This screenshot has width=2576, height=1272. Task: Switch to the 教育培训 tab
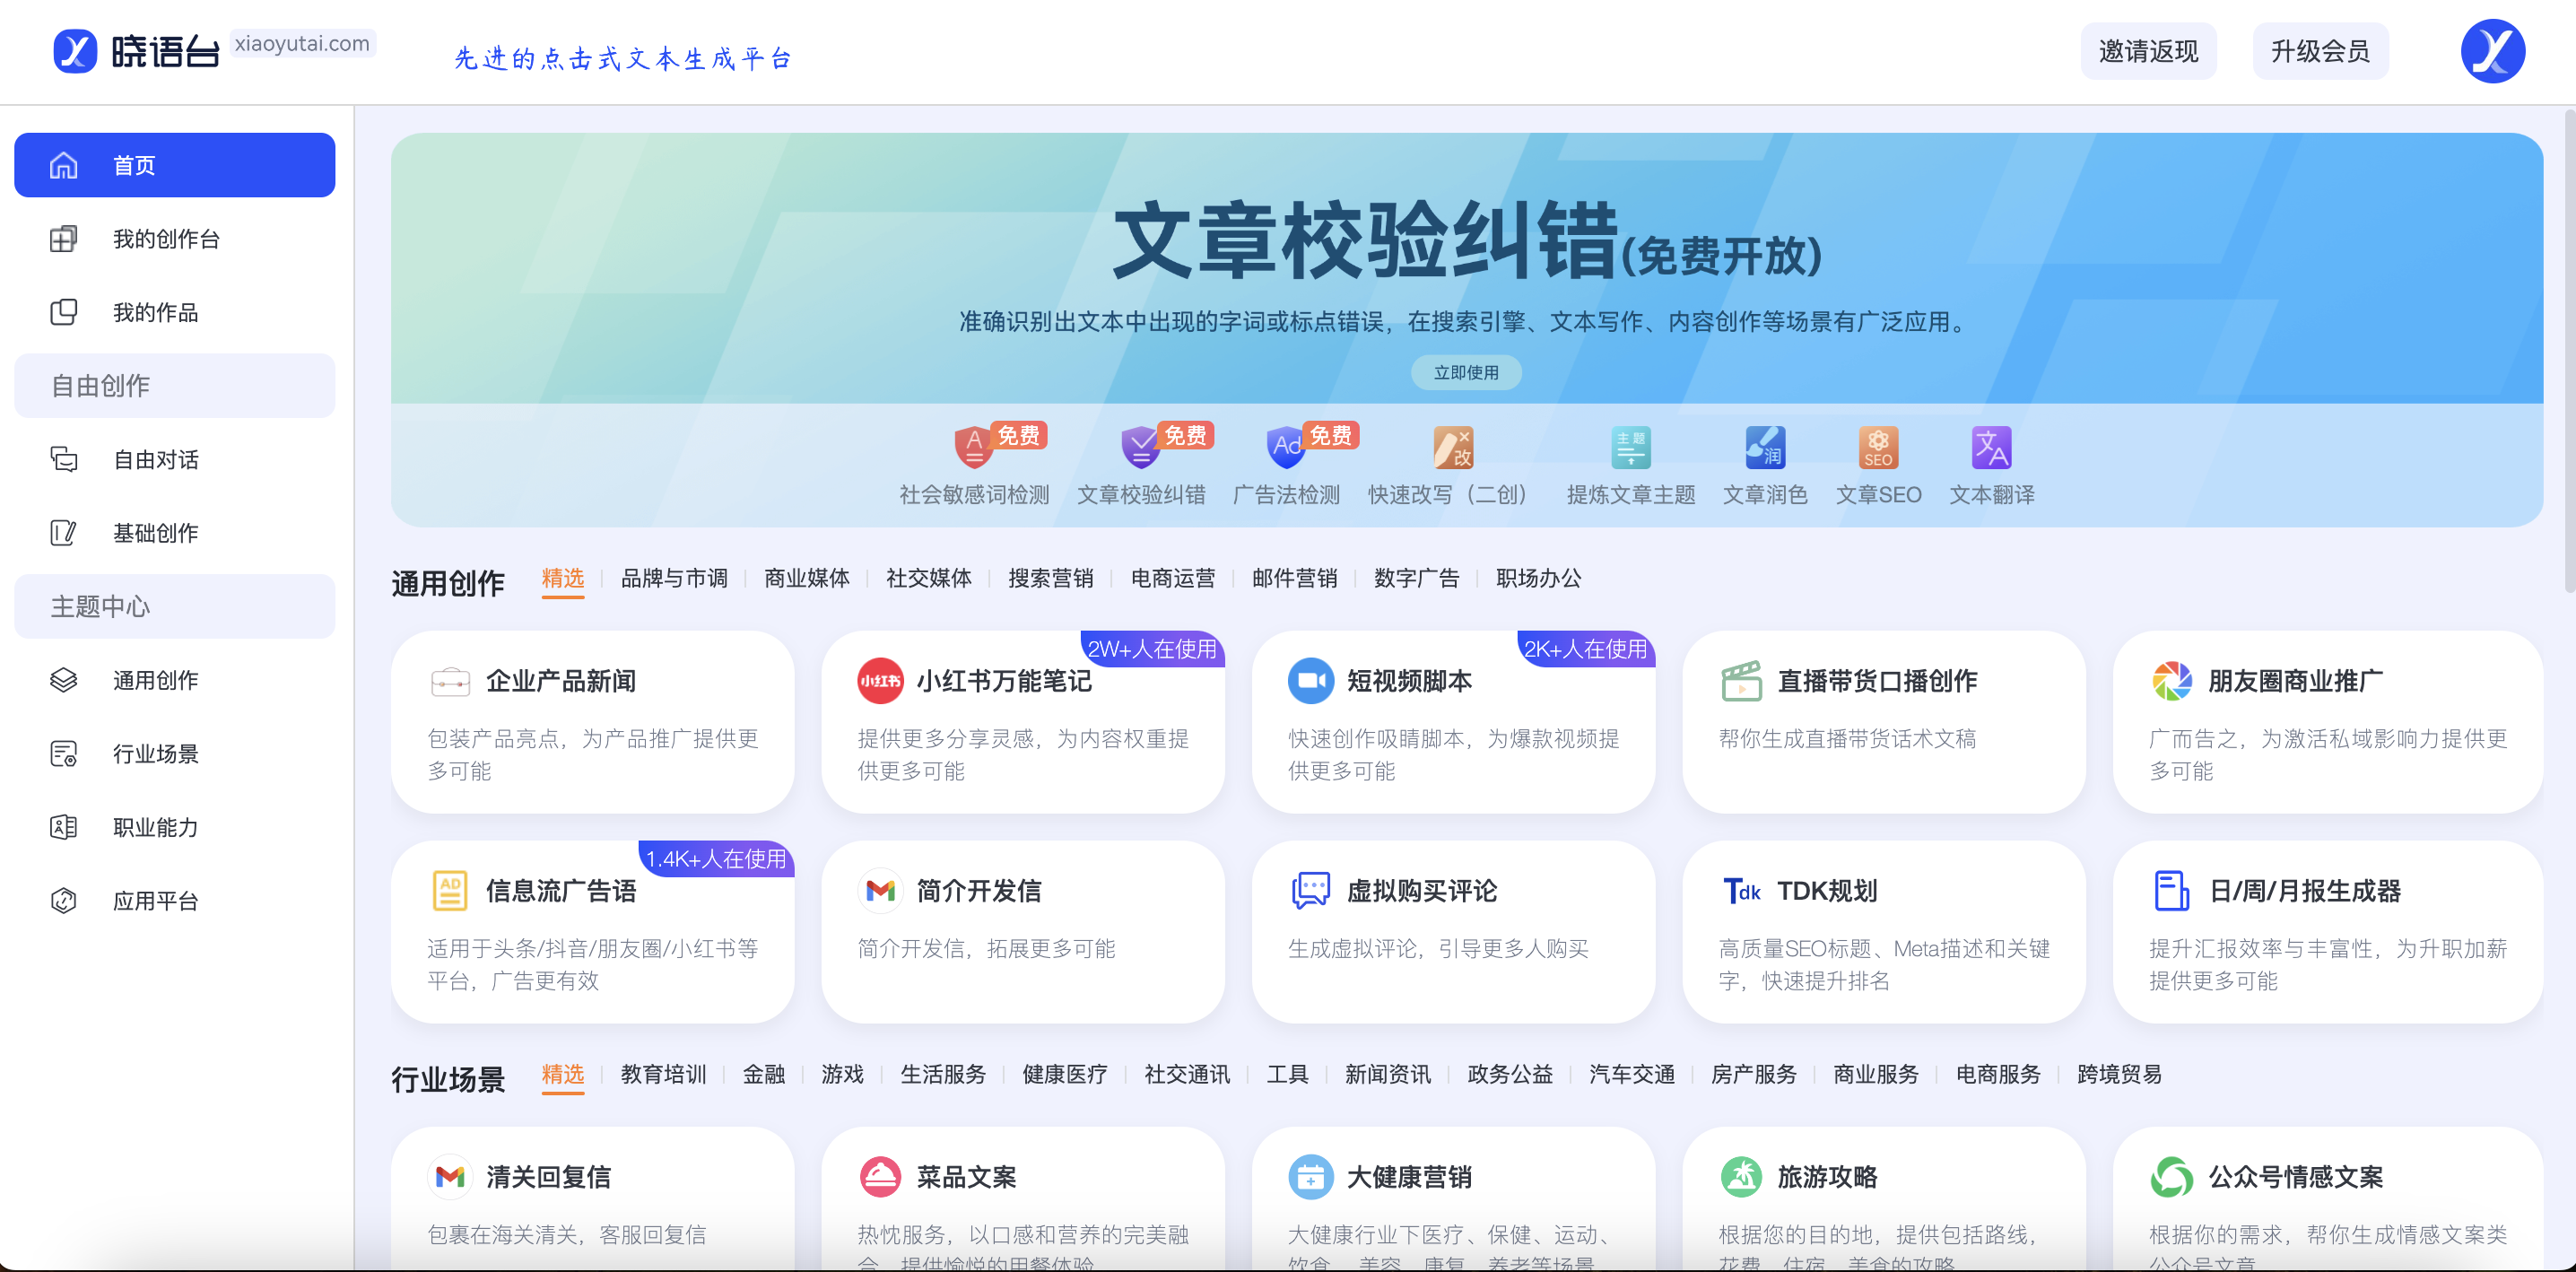click(662, 1075)
